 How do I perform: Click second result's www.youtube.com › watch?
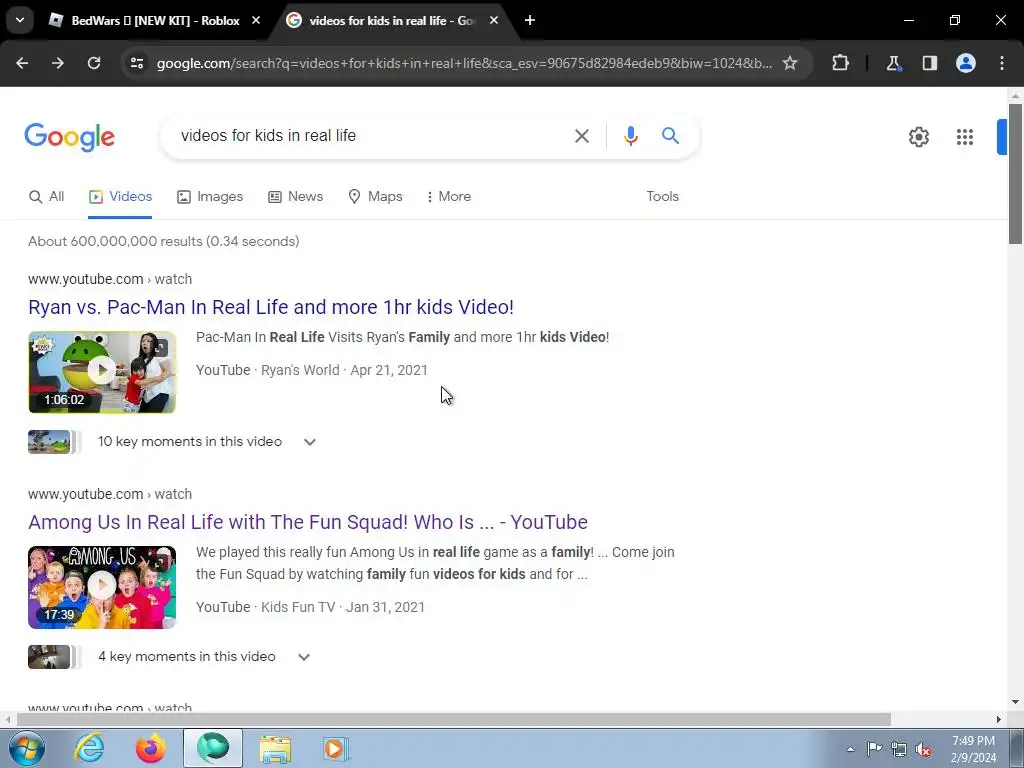(x=110, y=494)
